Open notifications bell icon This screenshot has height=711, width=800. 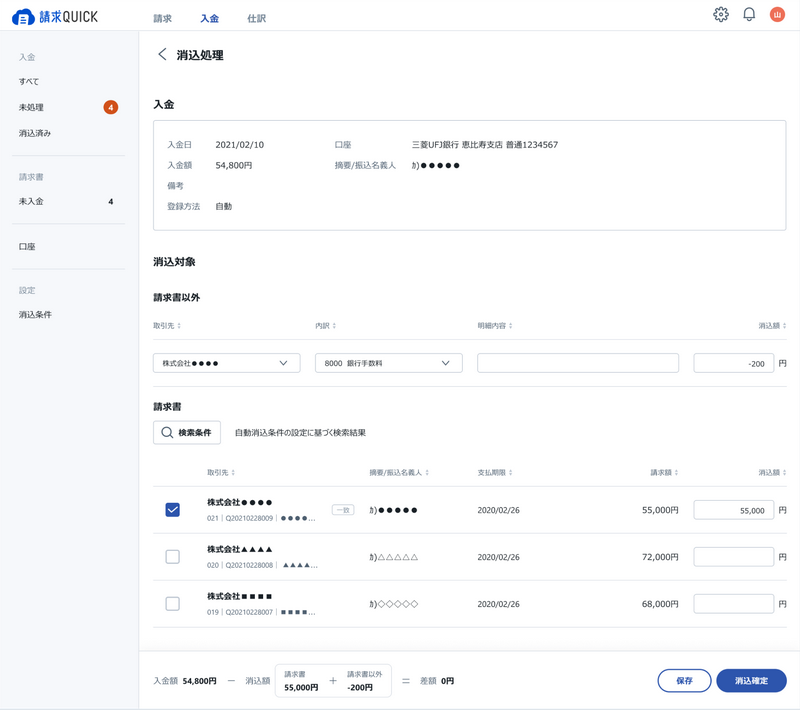pyautogui.click(x=749, y=15)
